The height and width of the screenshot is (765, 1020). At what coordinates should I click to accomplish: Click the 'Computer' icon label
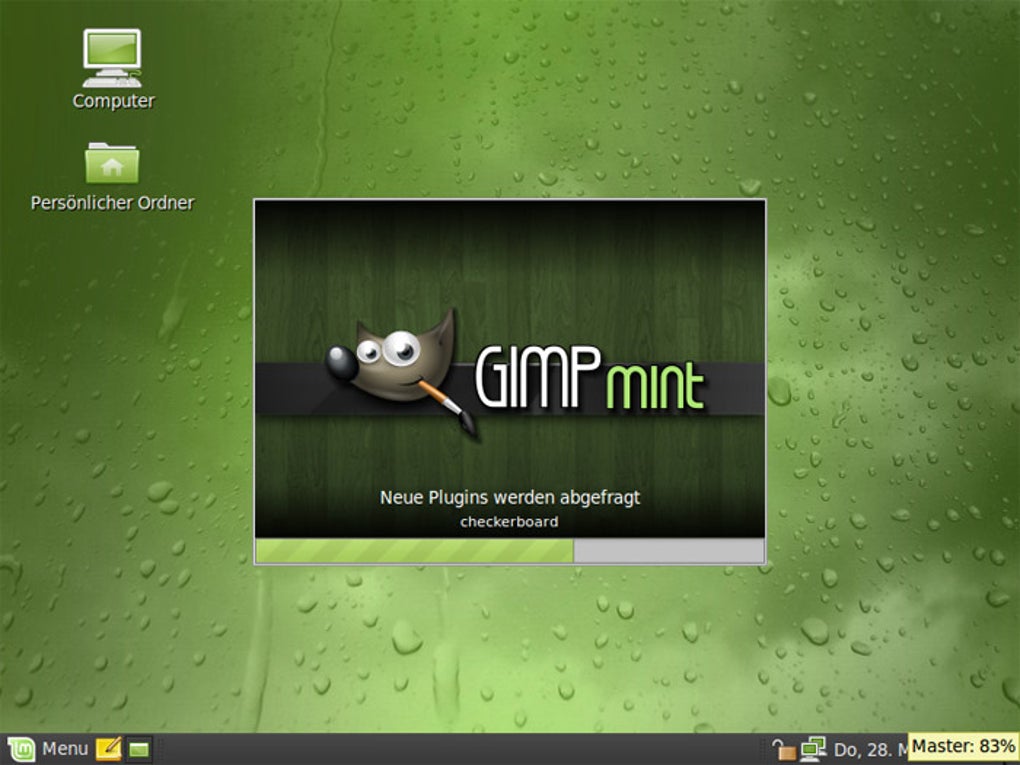pos(113,101)
